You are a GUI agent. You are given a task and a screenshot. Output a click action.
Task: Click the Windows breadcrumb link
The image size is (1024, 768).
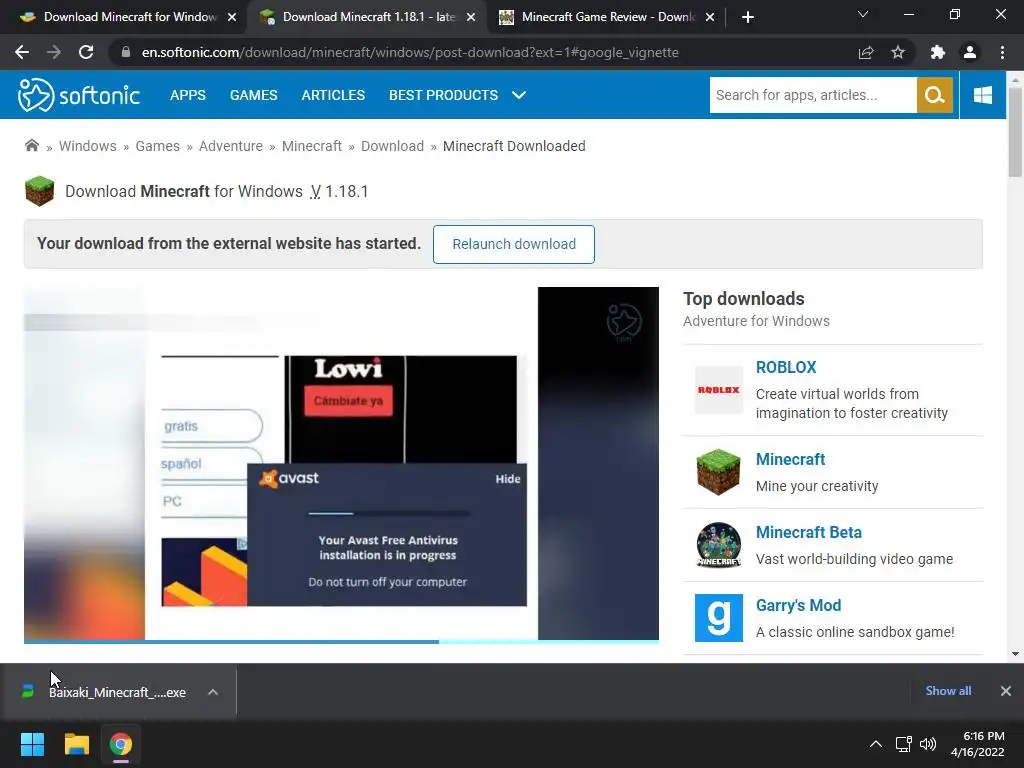88,146
